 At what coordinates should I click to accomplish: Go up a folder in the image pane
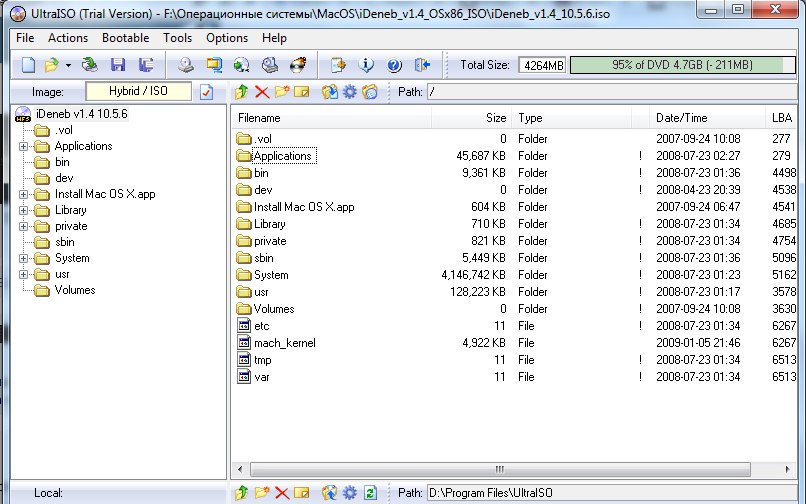(x=242, y=92)
